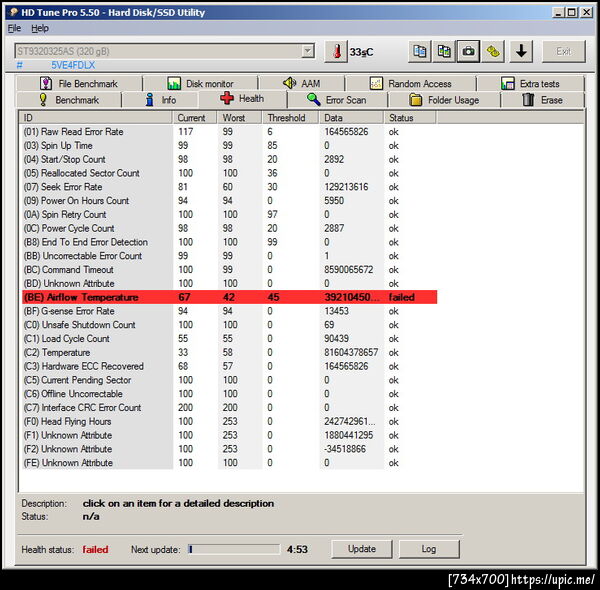Select the Raw Read Error Rate row
This screenshot has width=600, height=590.
(x=230, y=132)
